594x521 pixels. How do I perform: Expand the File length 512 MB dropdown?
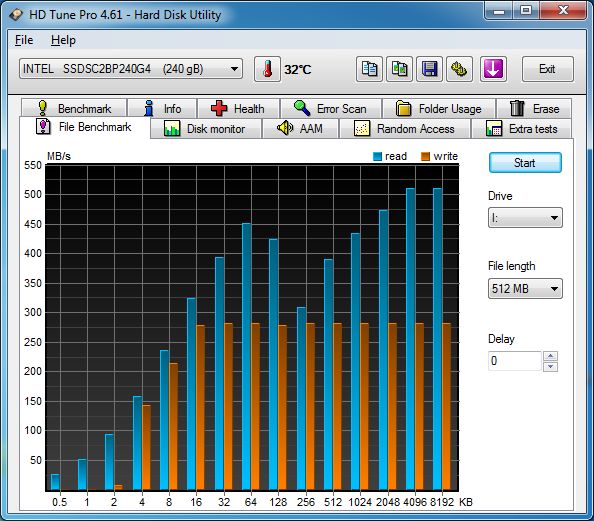pos(525,289)
